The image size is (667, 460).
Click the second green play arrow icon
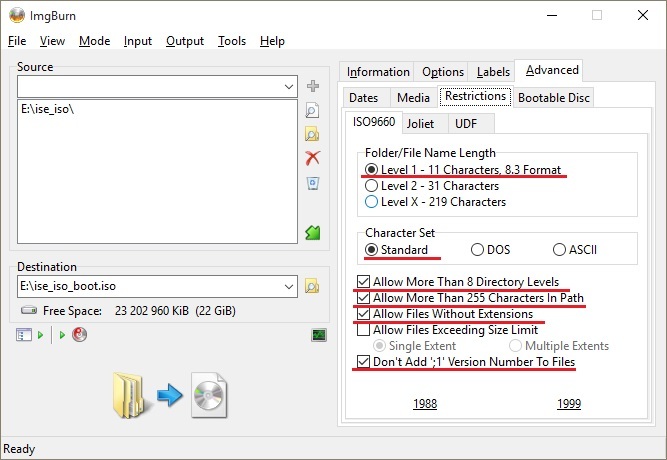[x=62, y=335]
